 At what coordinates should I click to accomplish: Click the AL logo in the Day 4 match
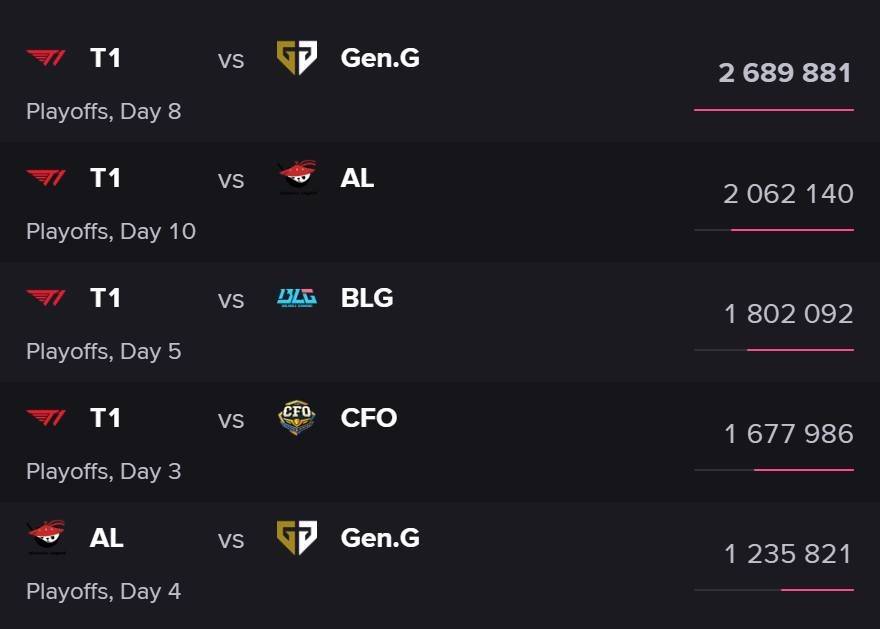(x=46, y=538)
